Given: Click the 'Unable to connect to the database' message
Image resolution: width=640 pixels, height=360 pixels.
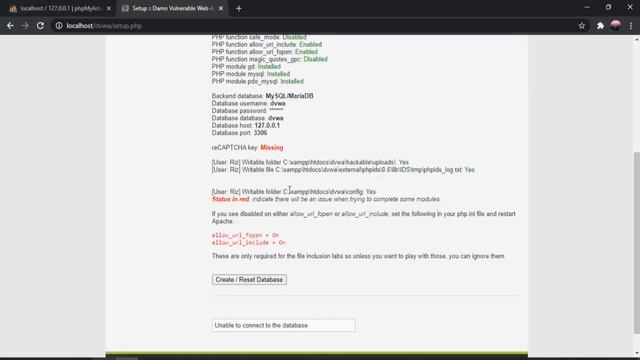Looking at the screenshot, I should pos(283,325).
